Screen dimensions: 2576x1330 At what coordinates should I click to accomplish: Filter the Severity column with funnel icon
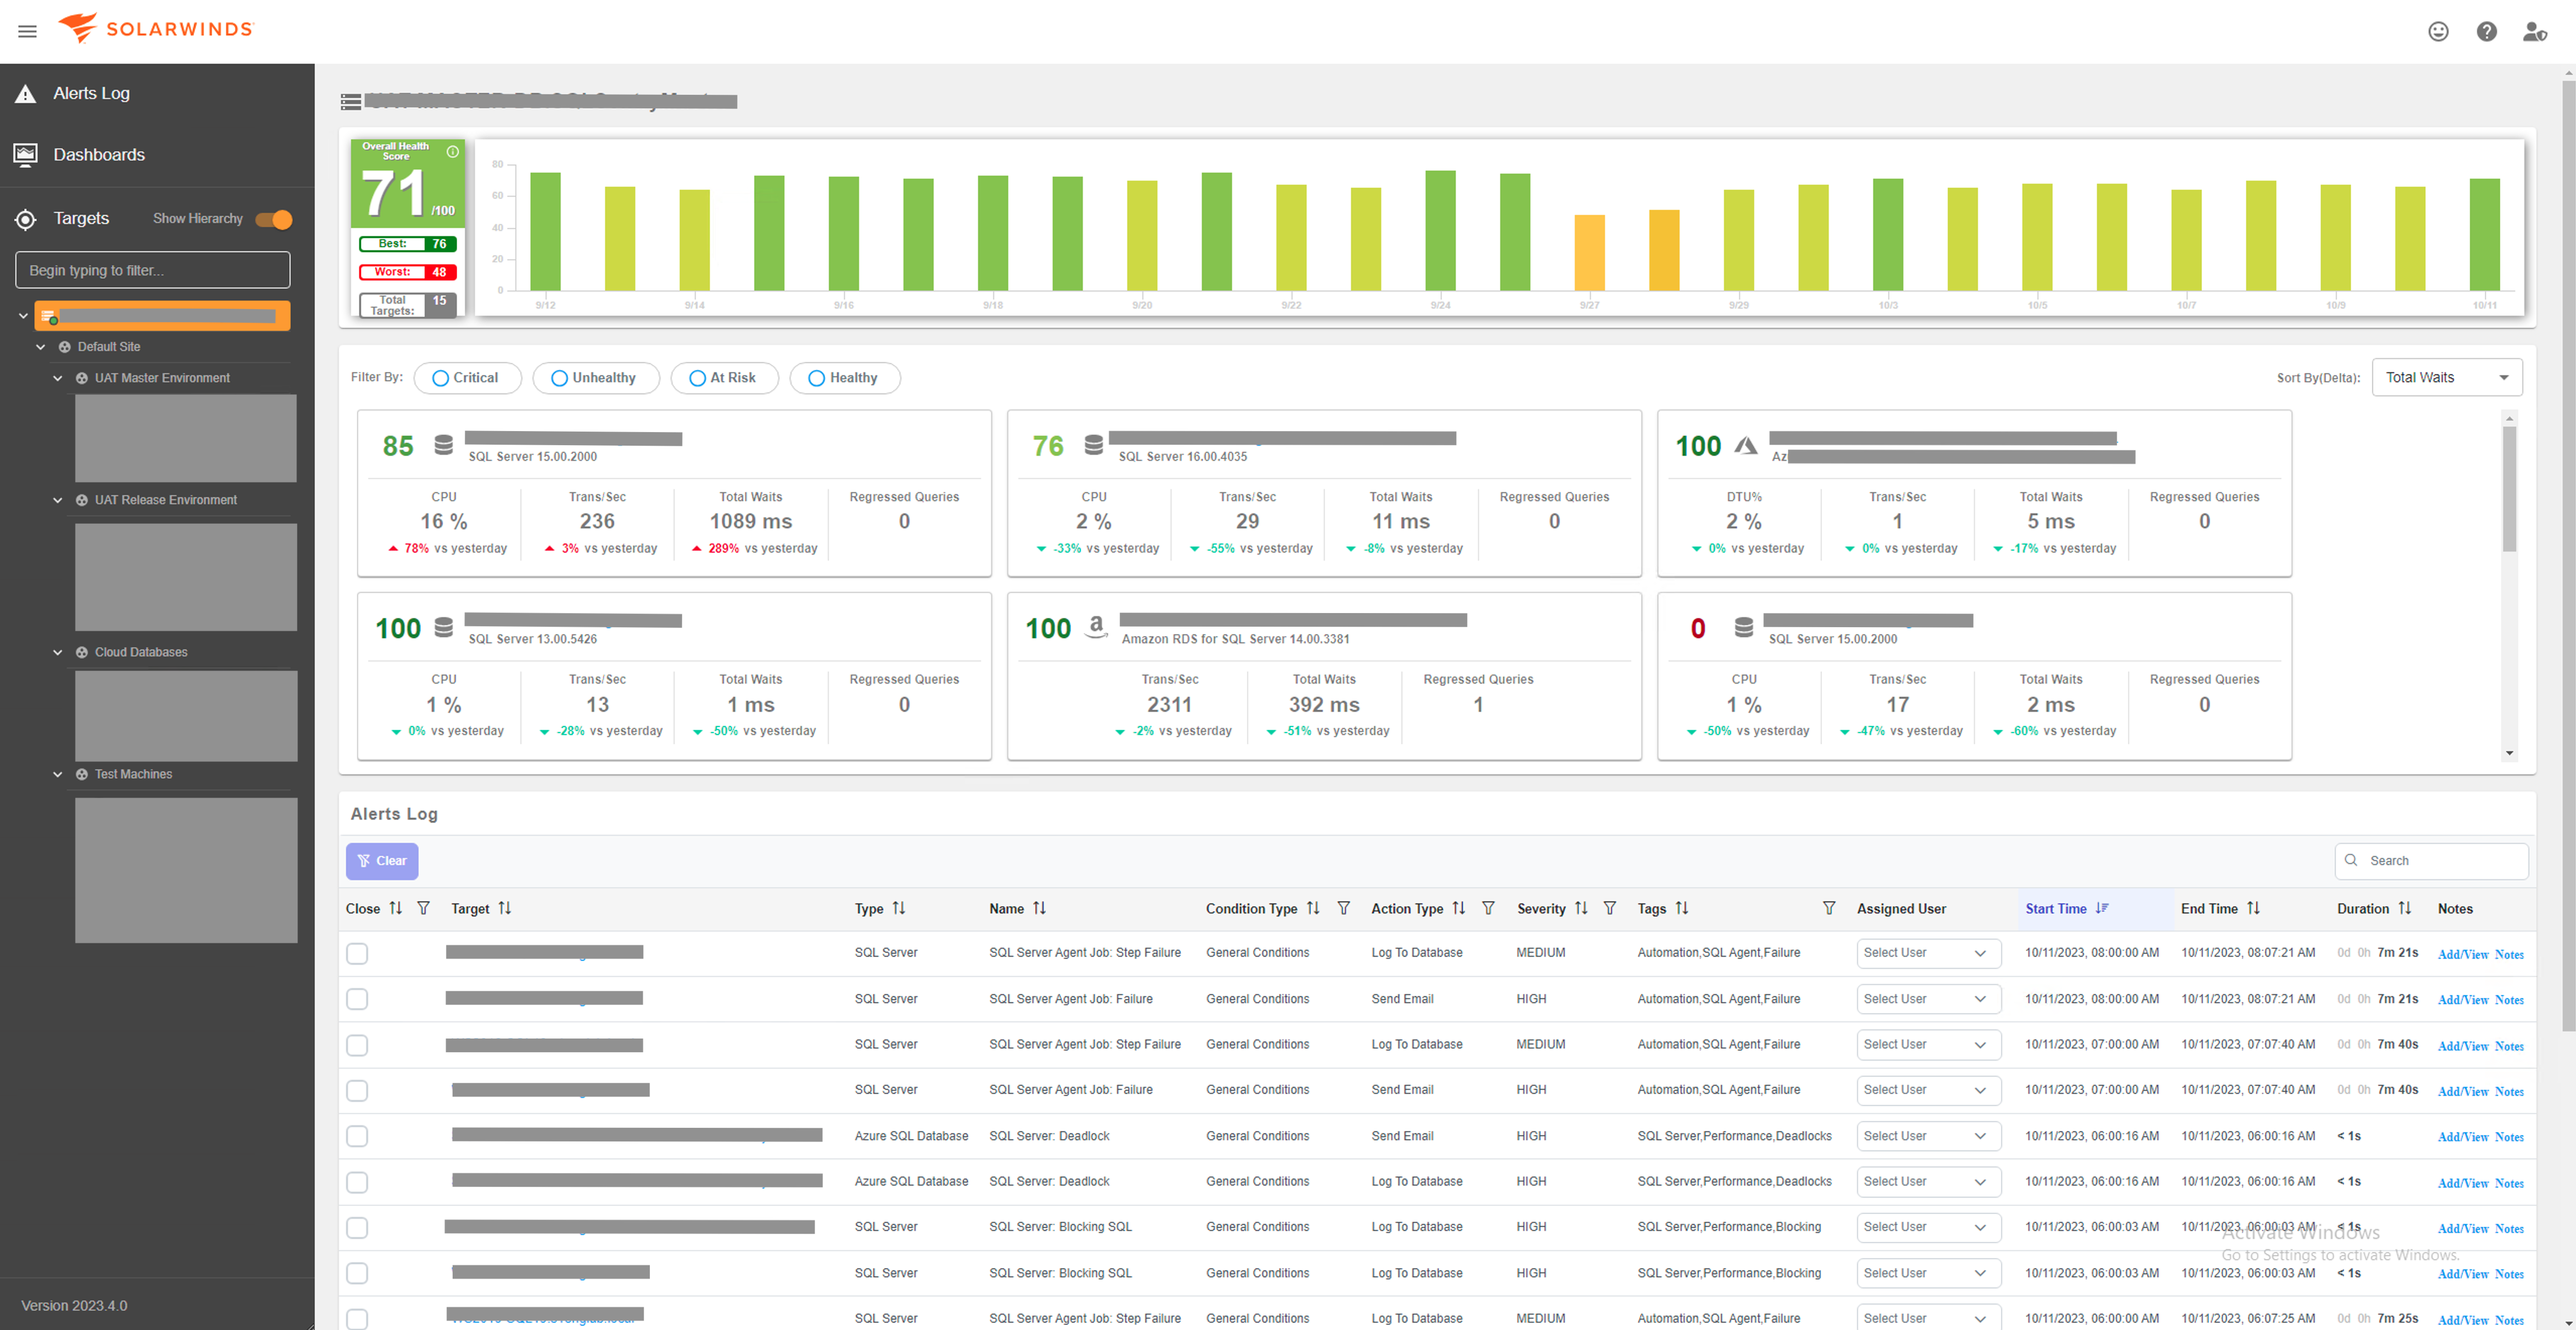click(x=1609, y=908)
